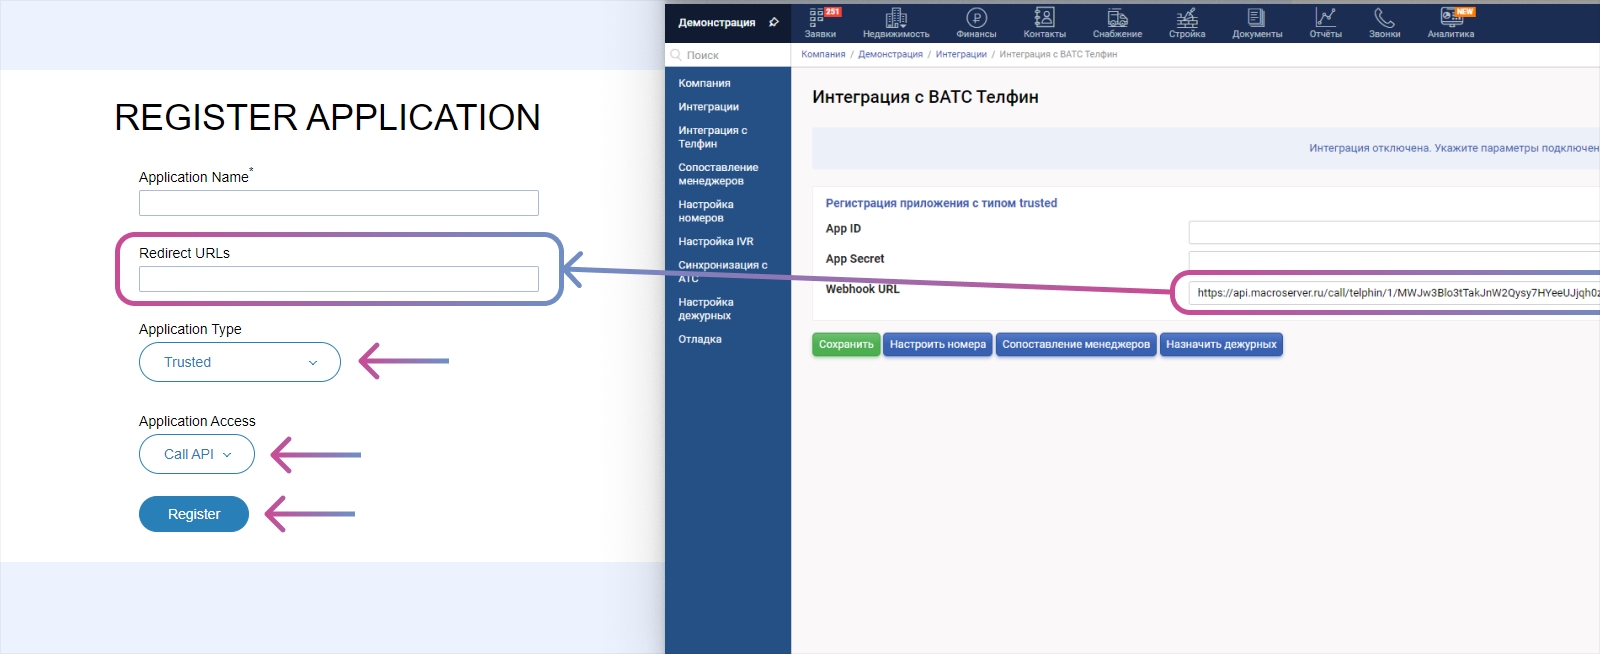Viewport: 1600px width, 654px height.
Task: Select Настройка IVR in the sidebar
Action: click(x=716, y=241)
